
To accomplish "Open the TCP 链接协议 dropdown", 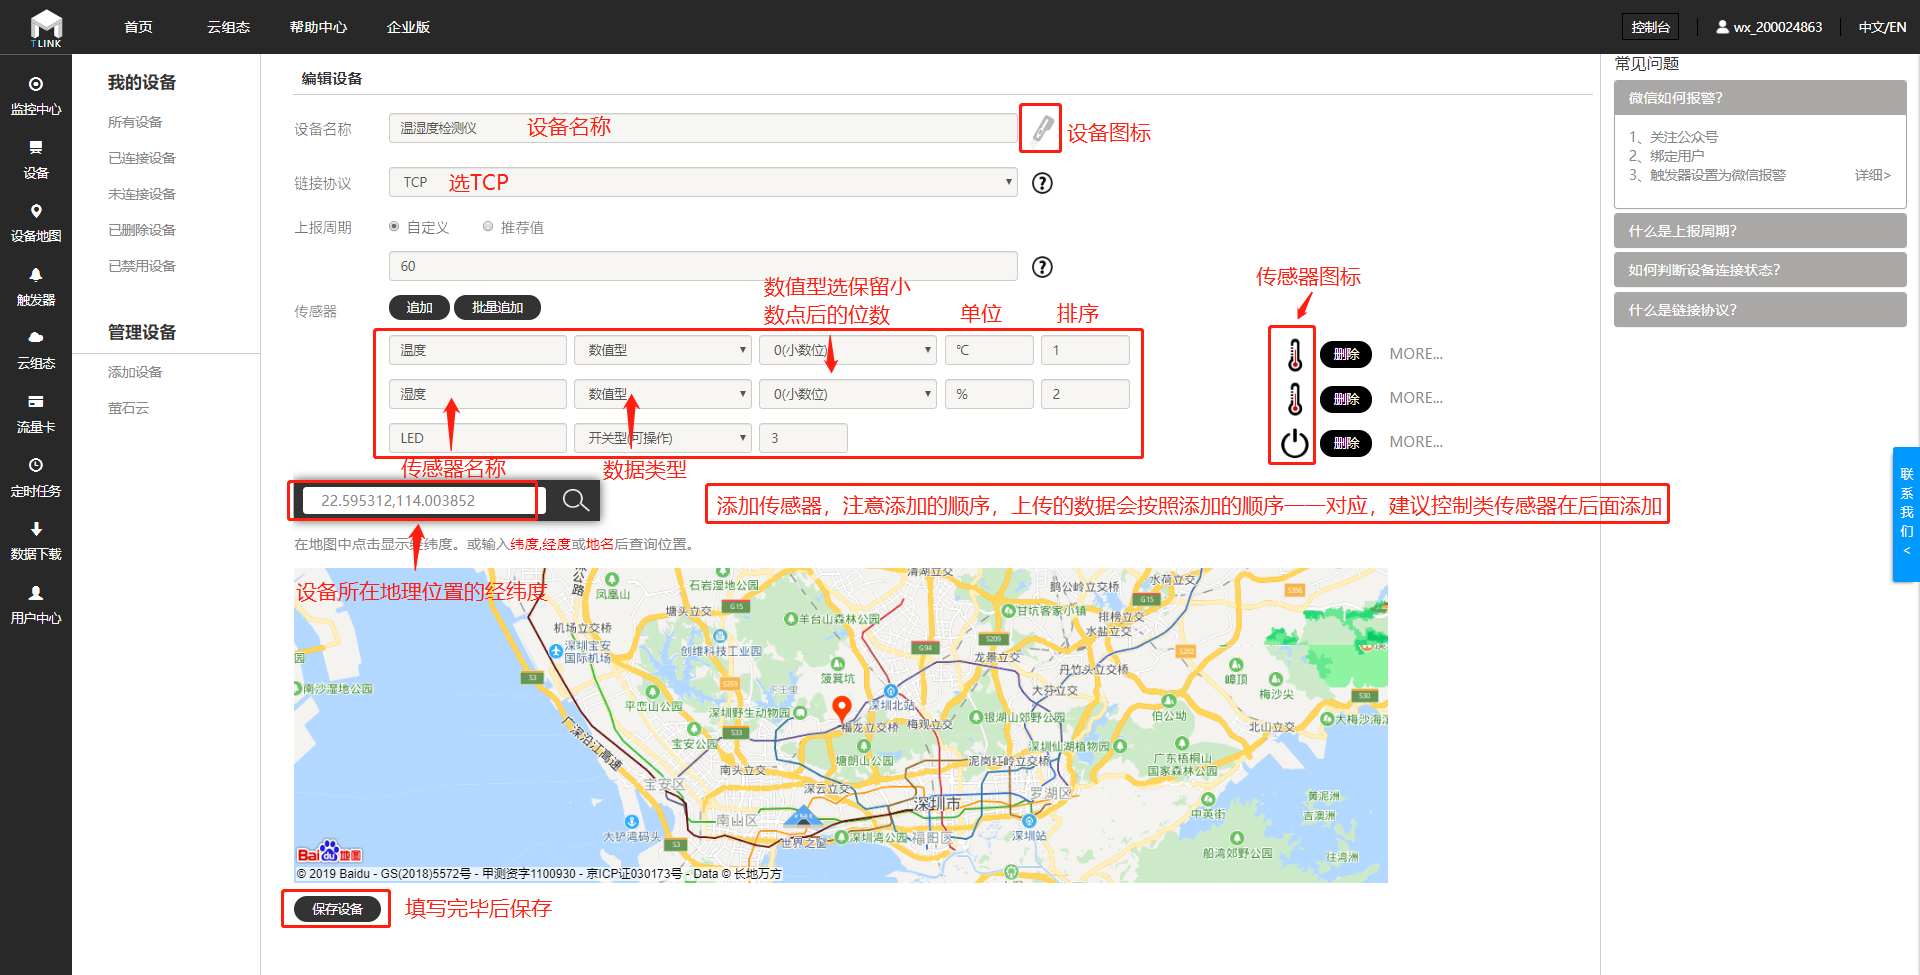I will pos(703,182).
